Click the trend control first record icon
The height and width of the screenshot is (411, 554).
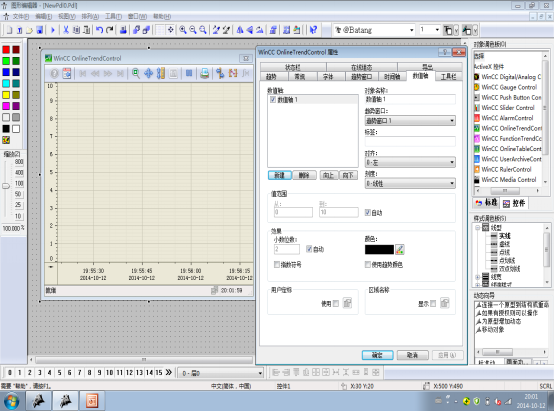83,74
